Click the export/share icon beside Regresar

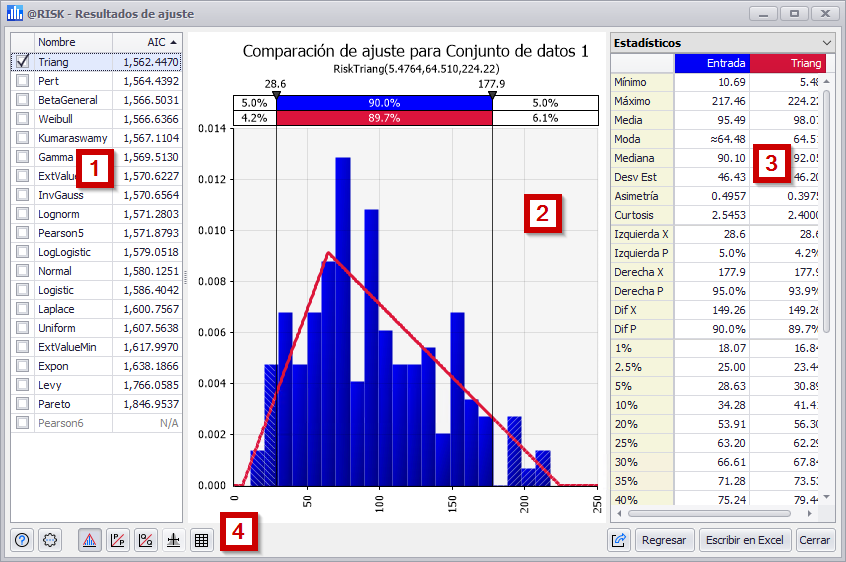619,540
